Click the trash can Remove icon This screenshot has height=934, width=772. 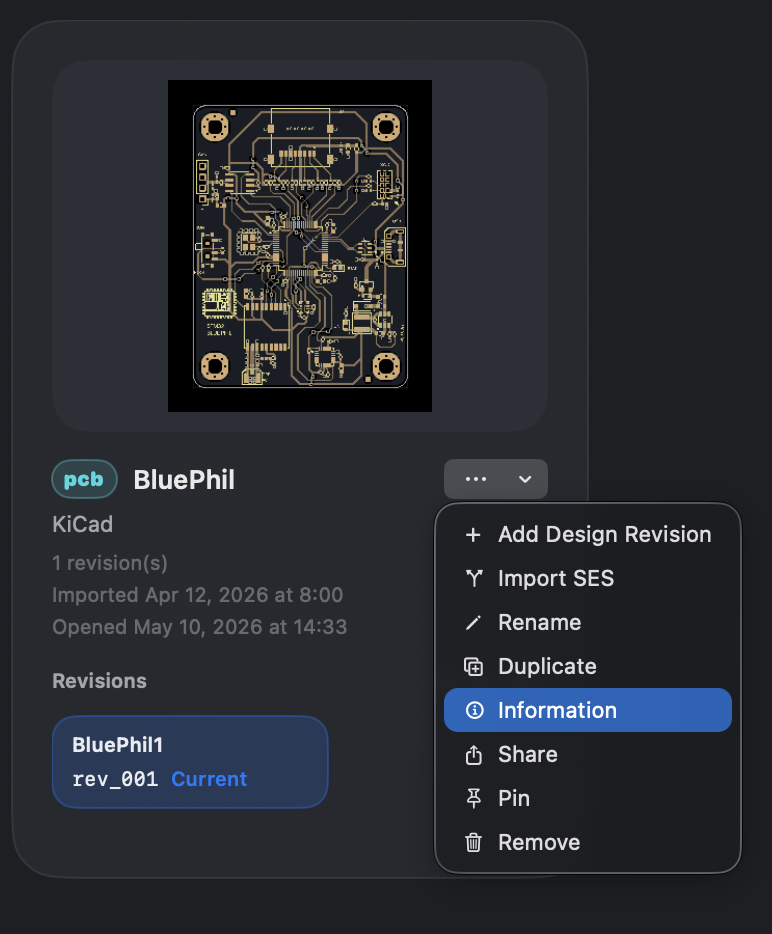click(x=474, y=842)
